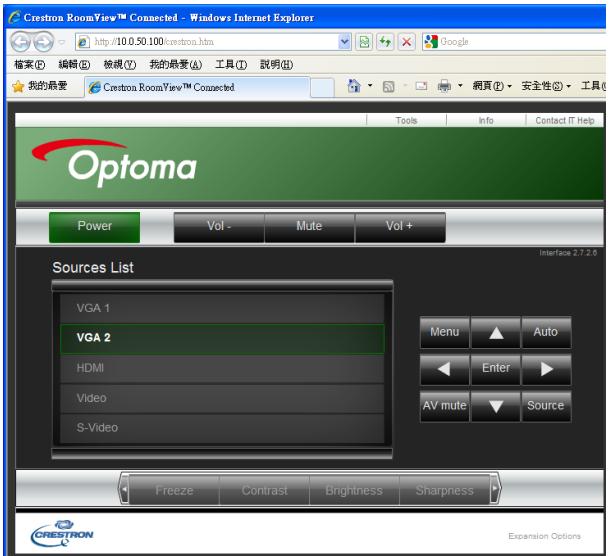Click the Google search provider icon

tap(431, 42)
